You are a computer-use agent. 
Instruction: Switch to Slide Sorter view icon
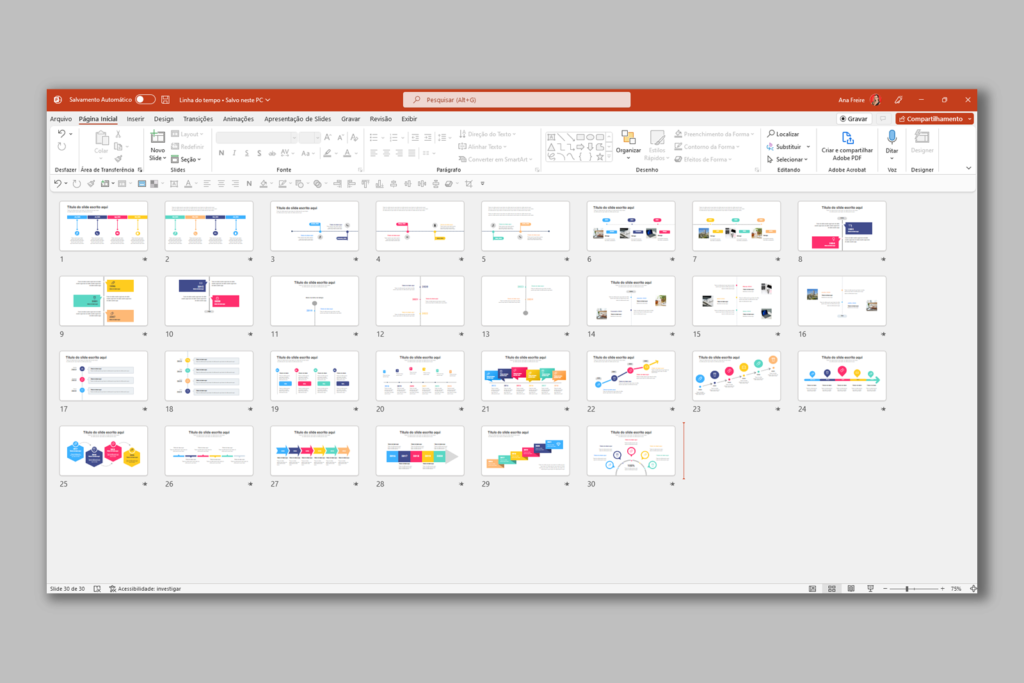[x=832, y=589]
